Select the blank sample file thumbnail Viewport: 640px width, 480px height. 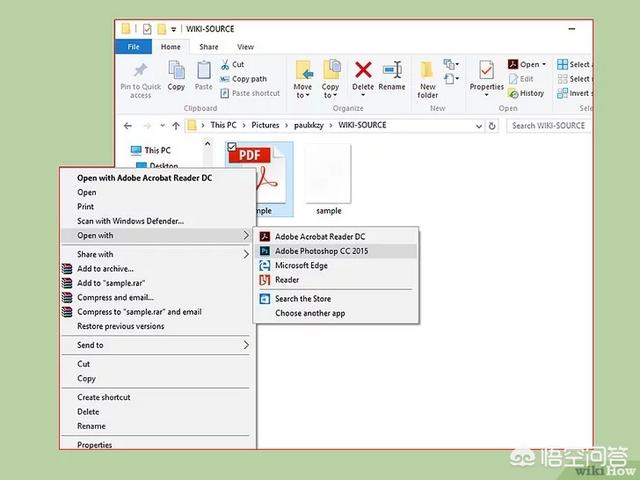pyautogui.click(x=328, y=174)
